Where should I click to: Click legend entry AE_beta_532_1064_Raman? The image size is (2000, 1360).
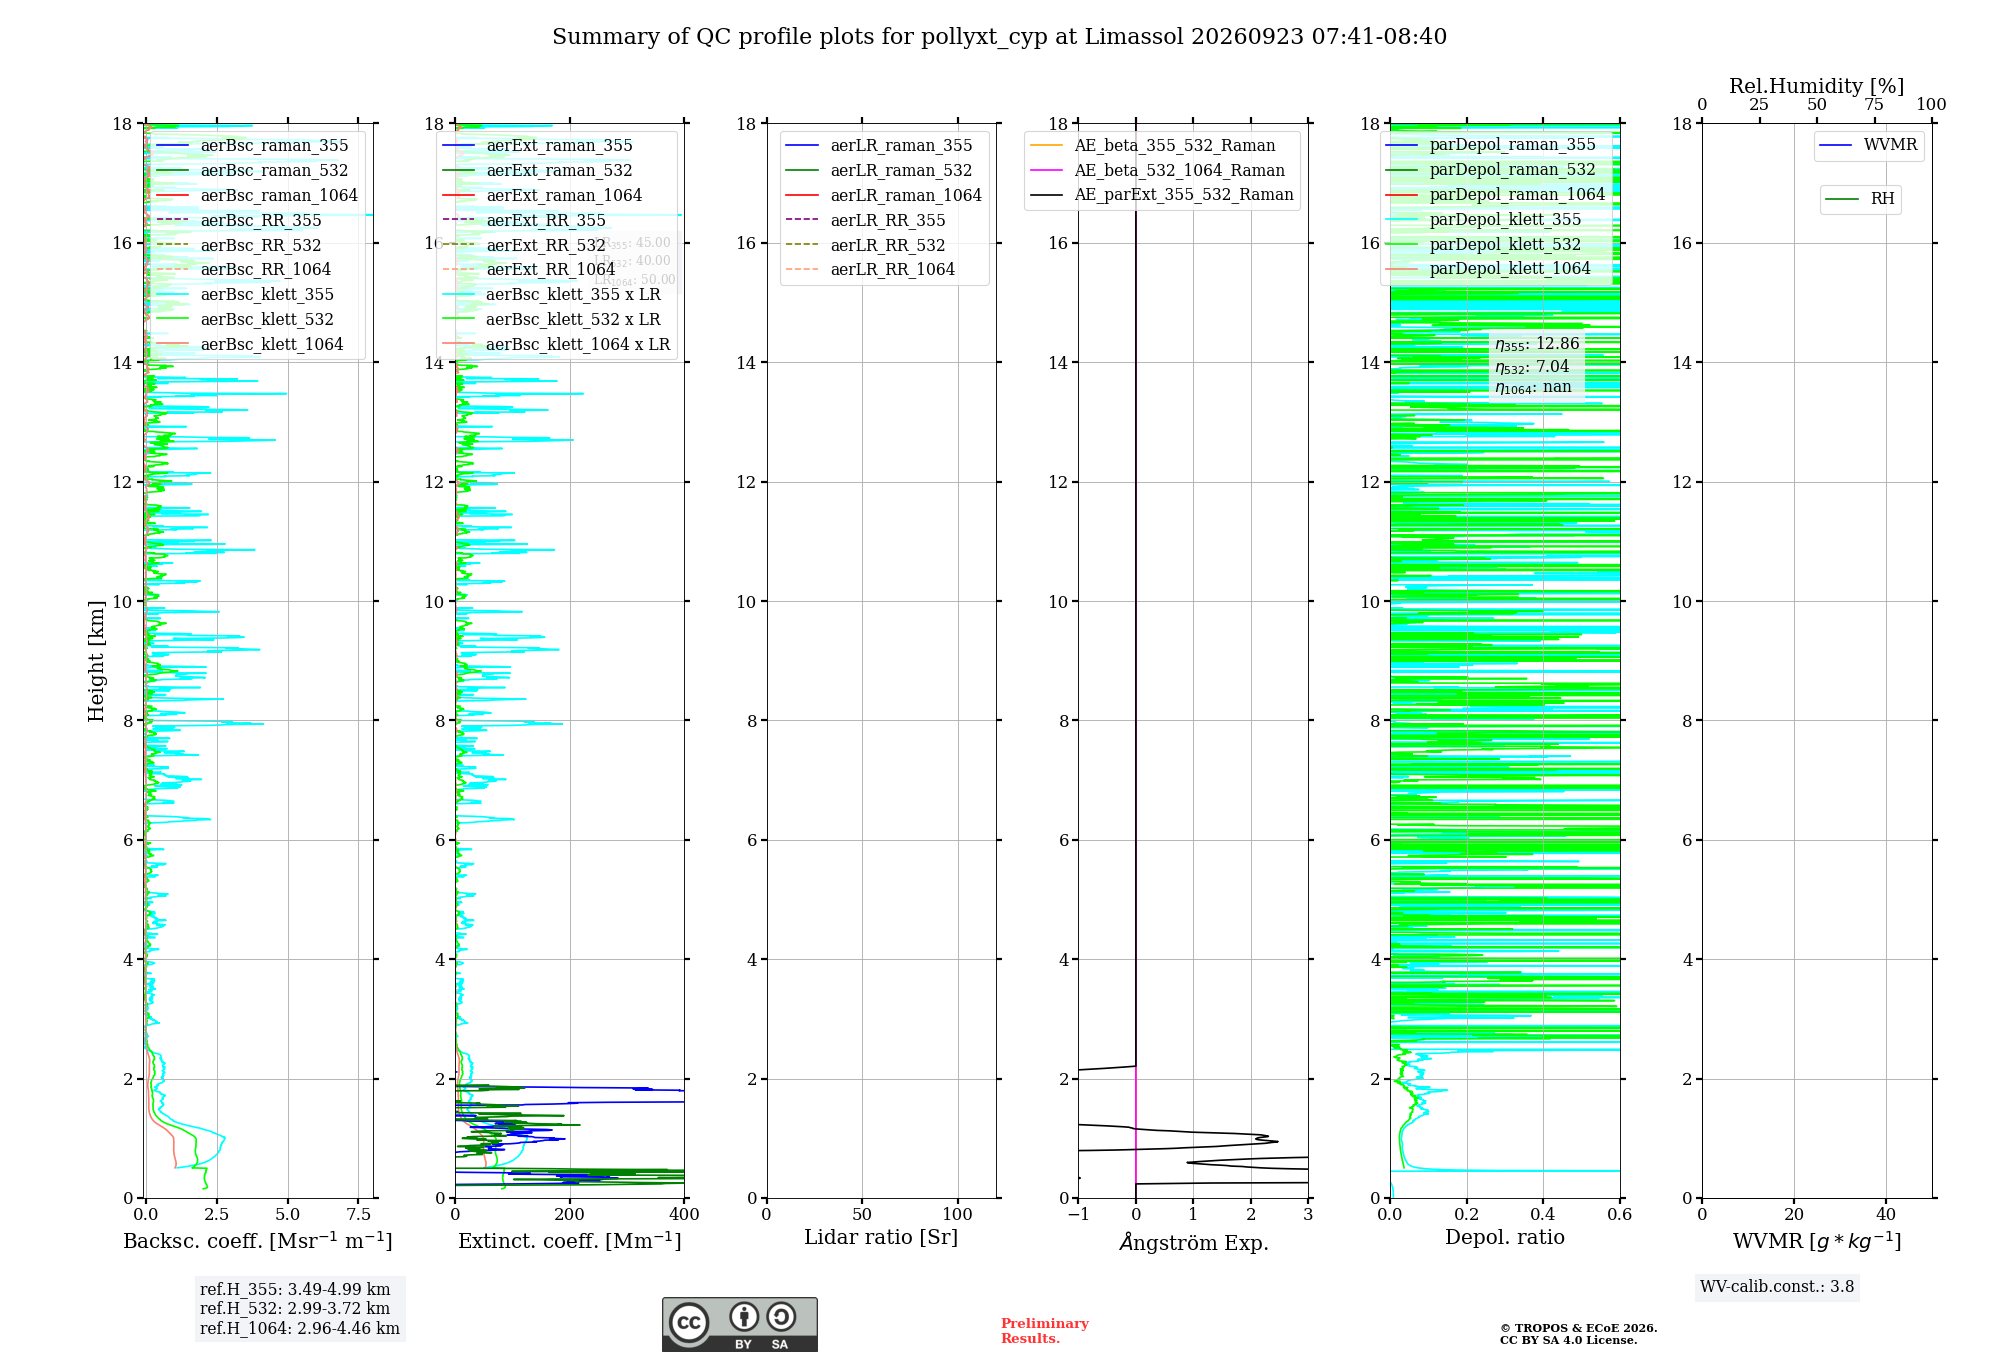coord(1158,170)
